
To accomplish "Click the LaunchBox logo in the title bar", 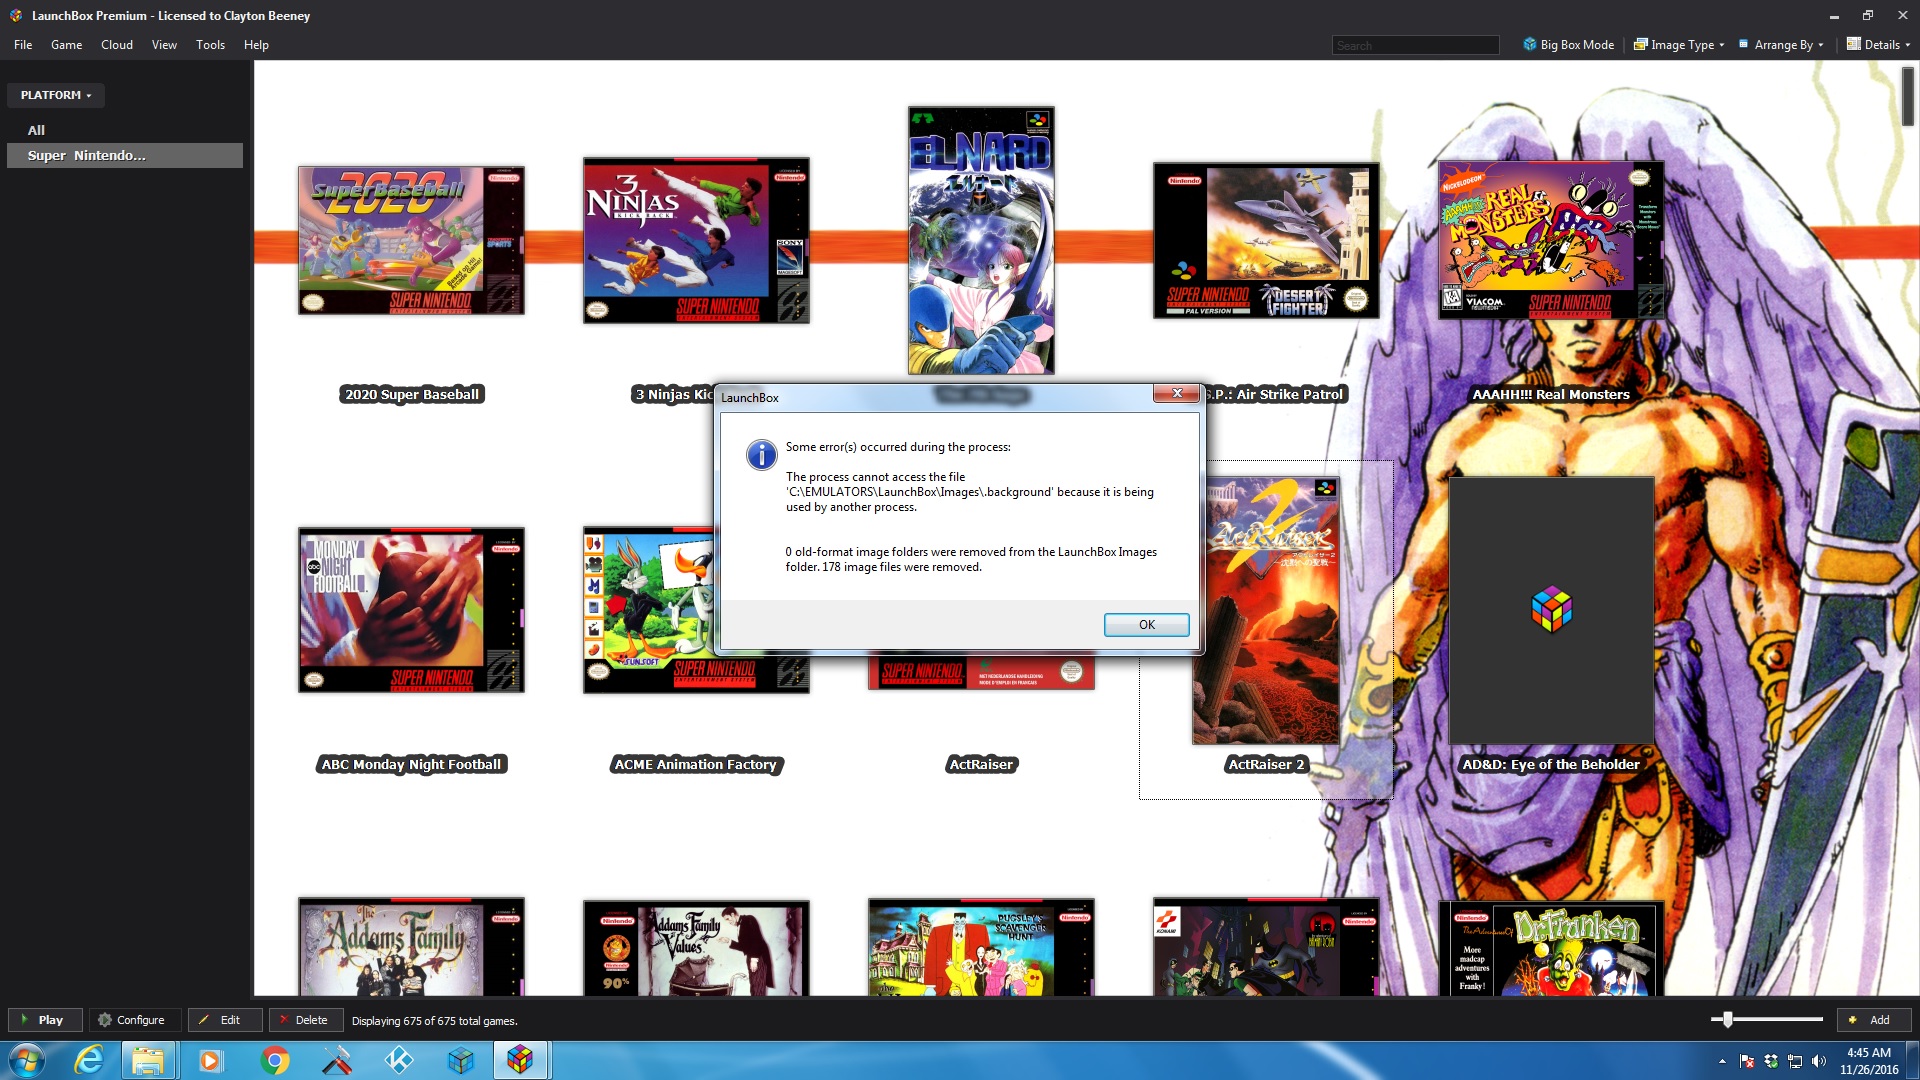I will point(16,15).
